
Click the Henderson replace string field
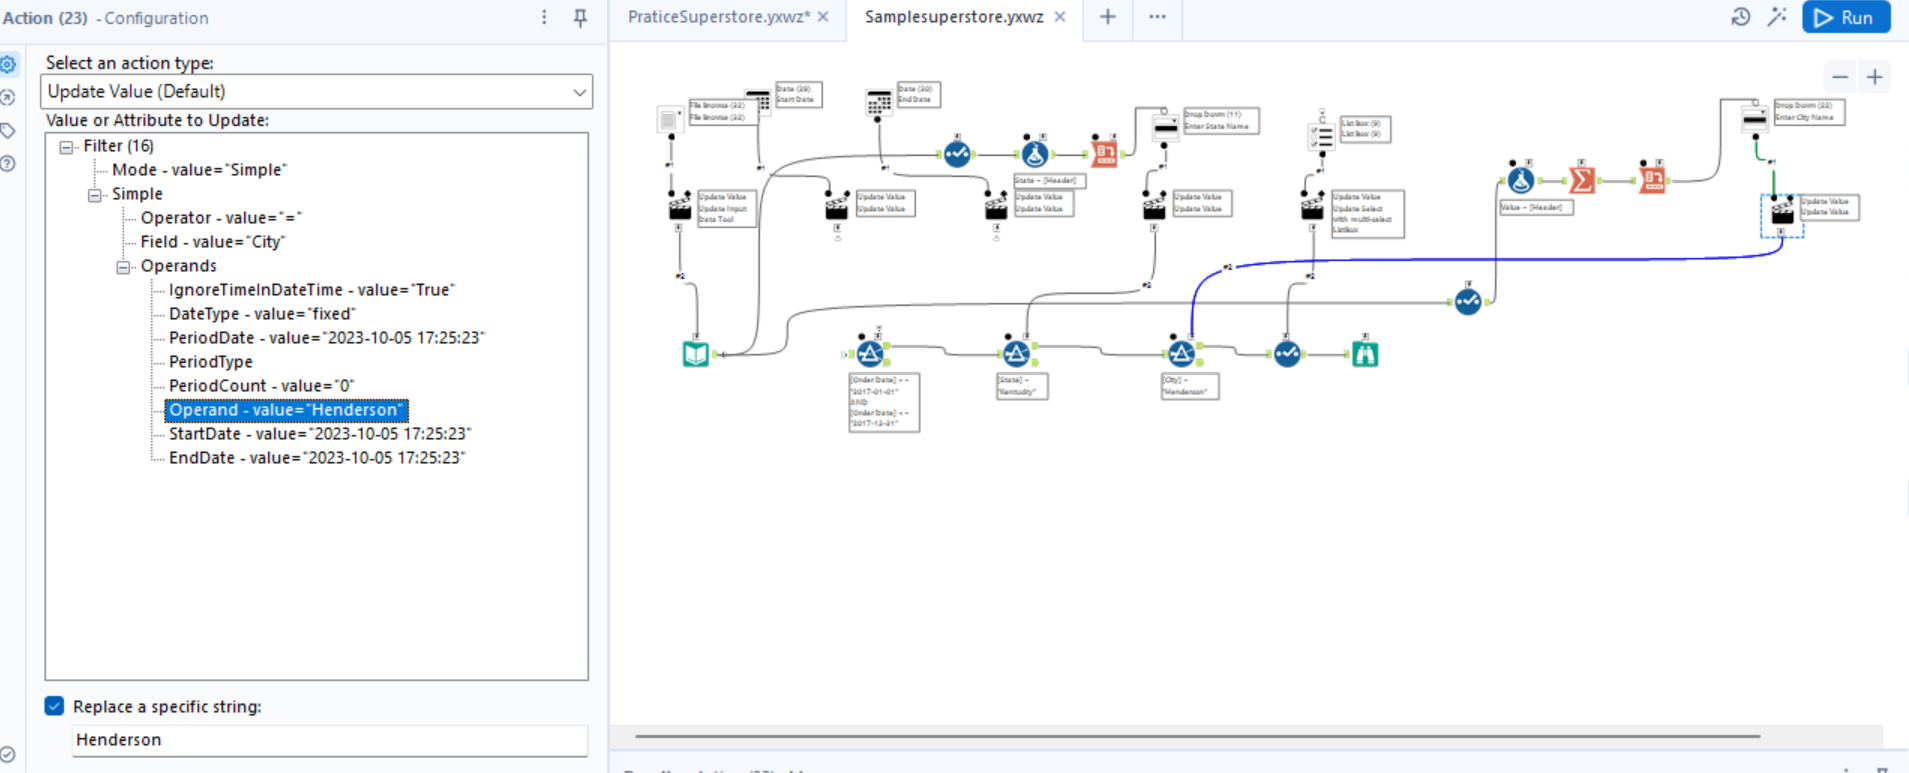coord(330,740)
